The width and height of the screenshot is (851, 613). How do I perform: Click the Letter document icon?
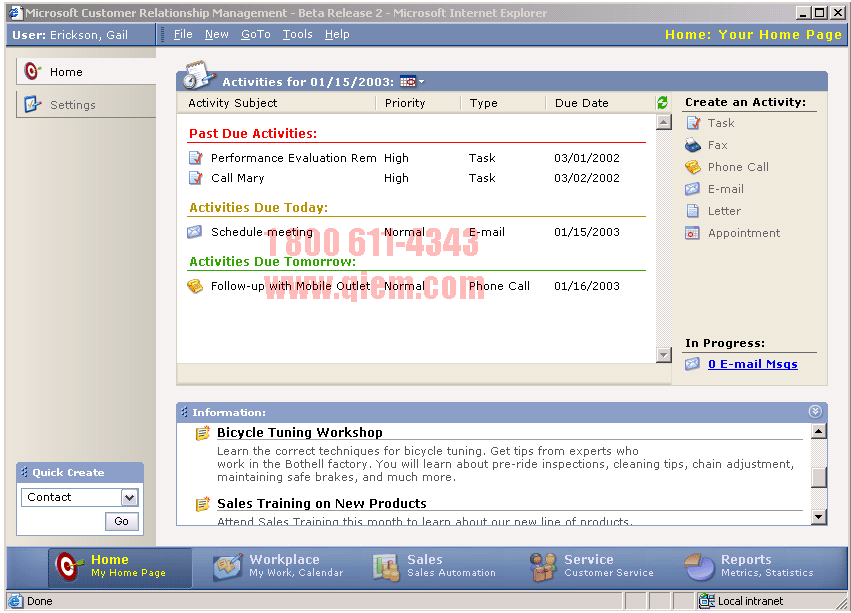click(693, 211)
